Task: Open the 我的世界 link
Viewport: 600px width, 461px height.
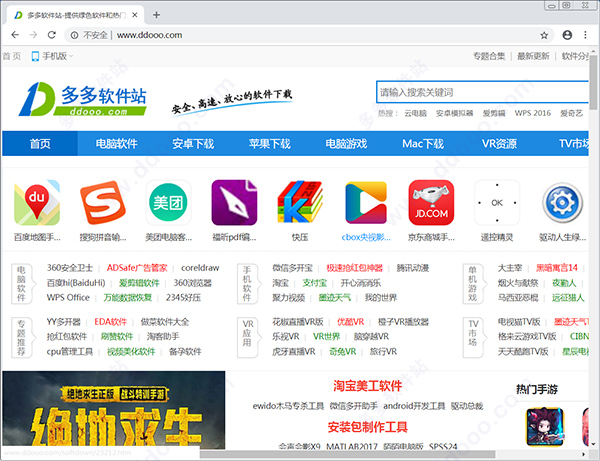Action: point(381,298)
